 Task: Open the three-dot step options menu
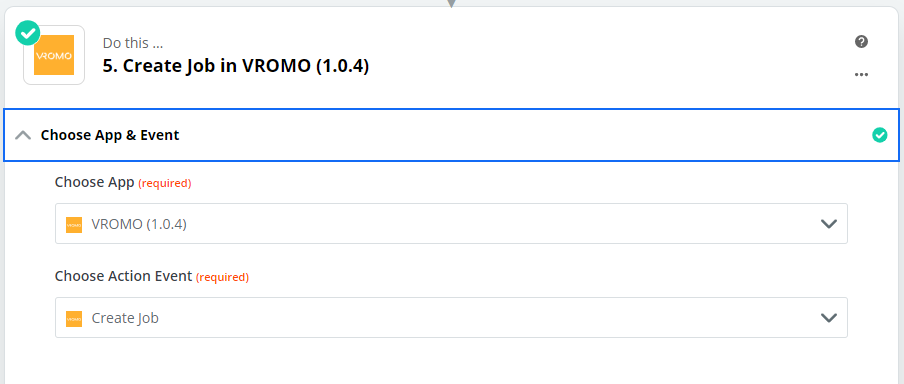coord(861,74)
